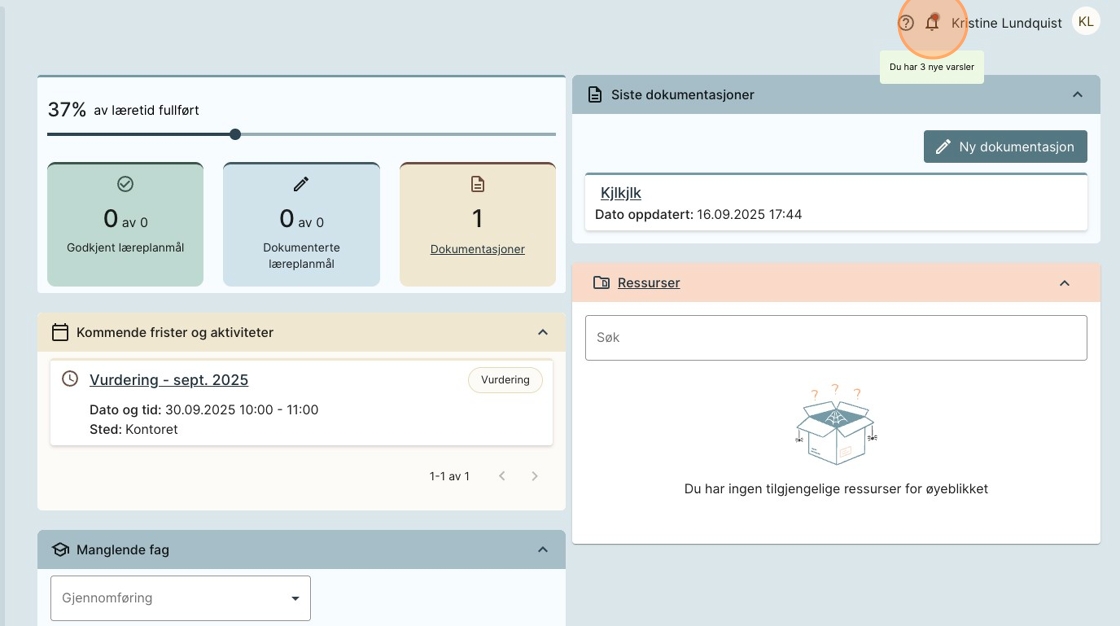Click the document icon above Dokumentasjoner count
Screen dimensions: 1120x626
click(x=477, y=184)
